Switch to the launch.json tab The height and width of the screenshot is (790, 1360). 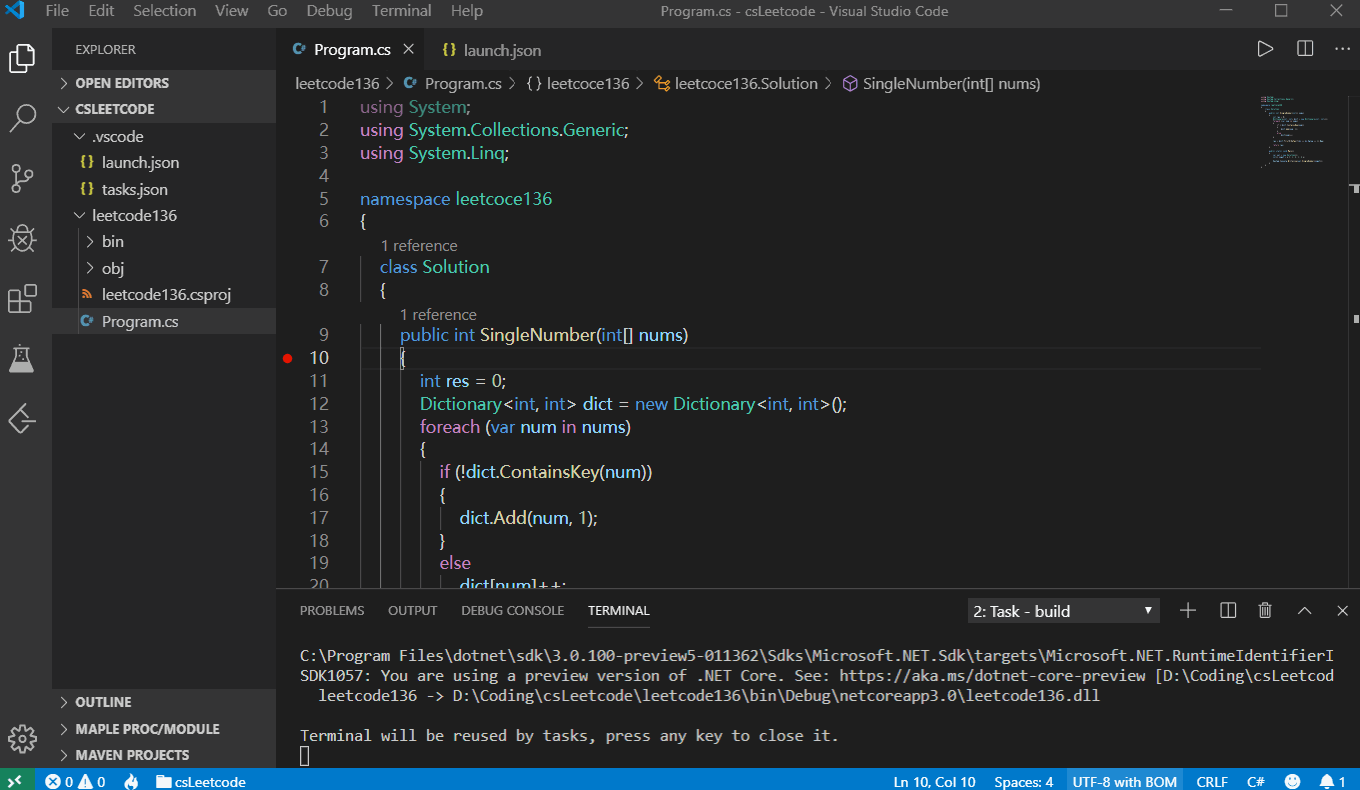[499, 48]
